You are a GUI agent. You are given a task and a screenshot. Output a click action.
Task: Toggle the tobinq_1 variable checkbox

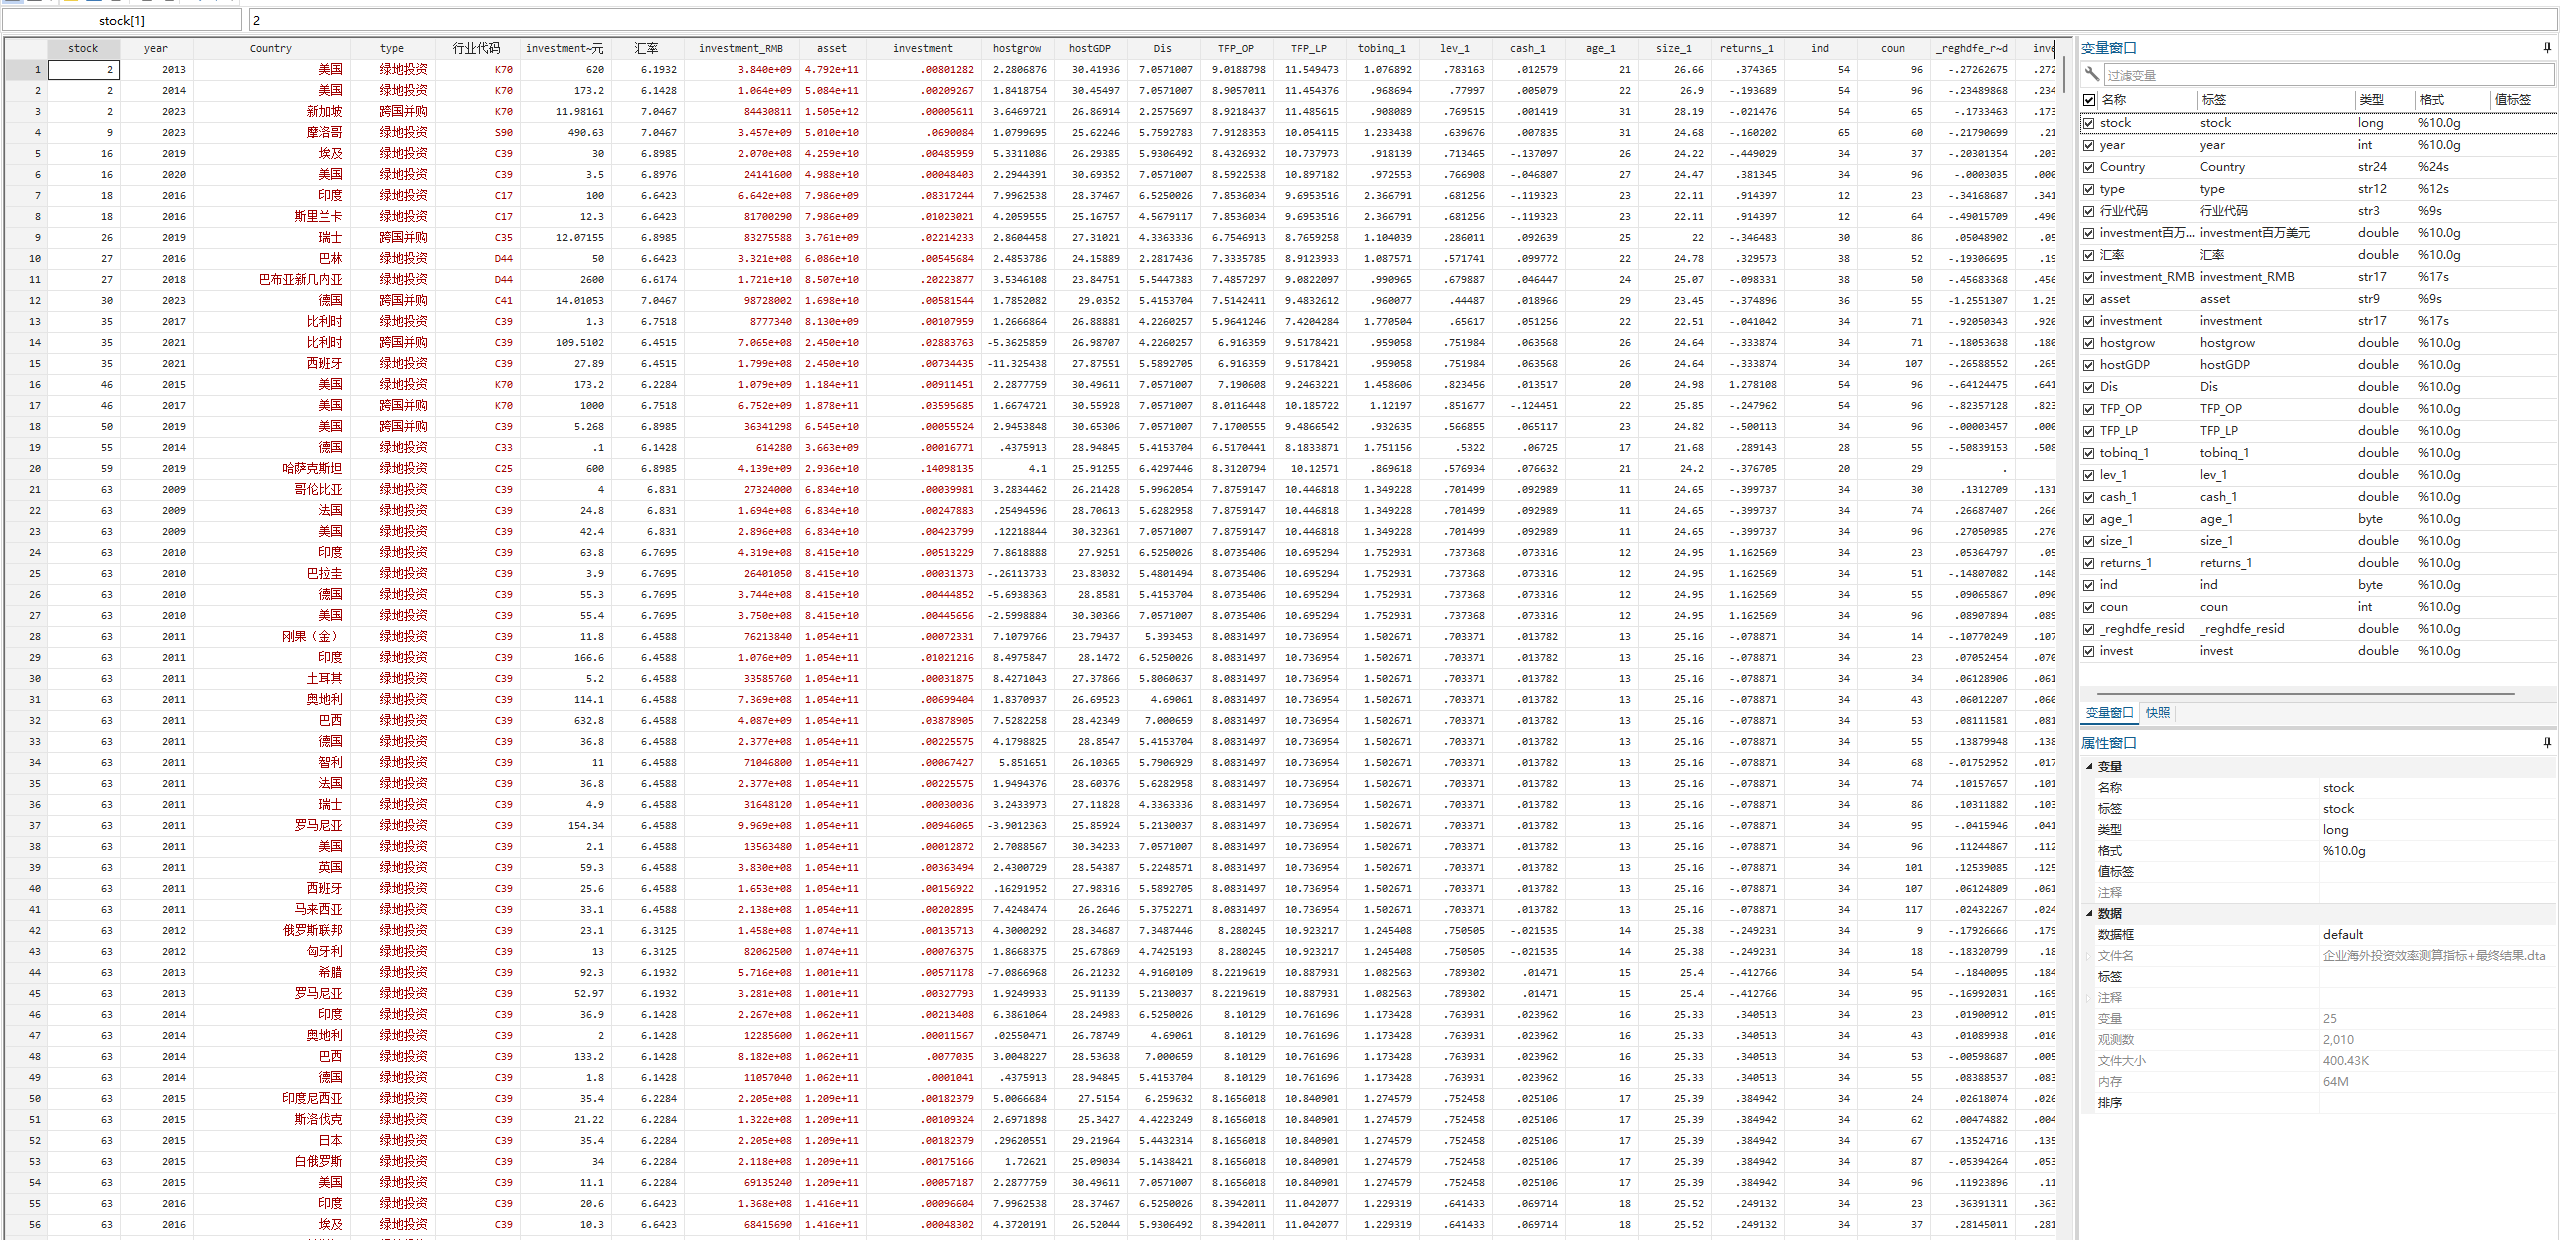point(2089,453)
